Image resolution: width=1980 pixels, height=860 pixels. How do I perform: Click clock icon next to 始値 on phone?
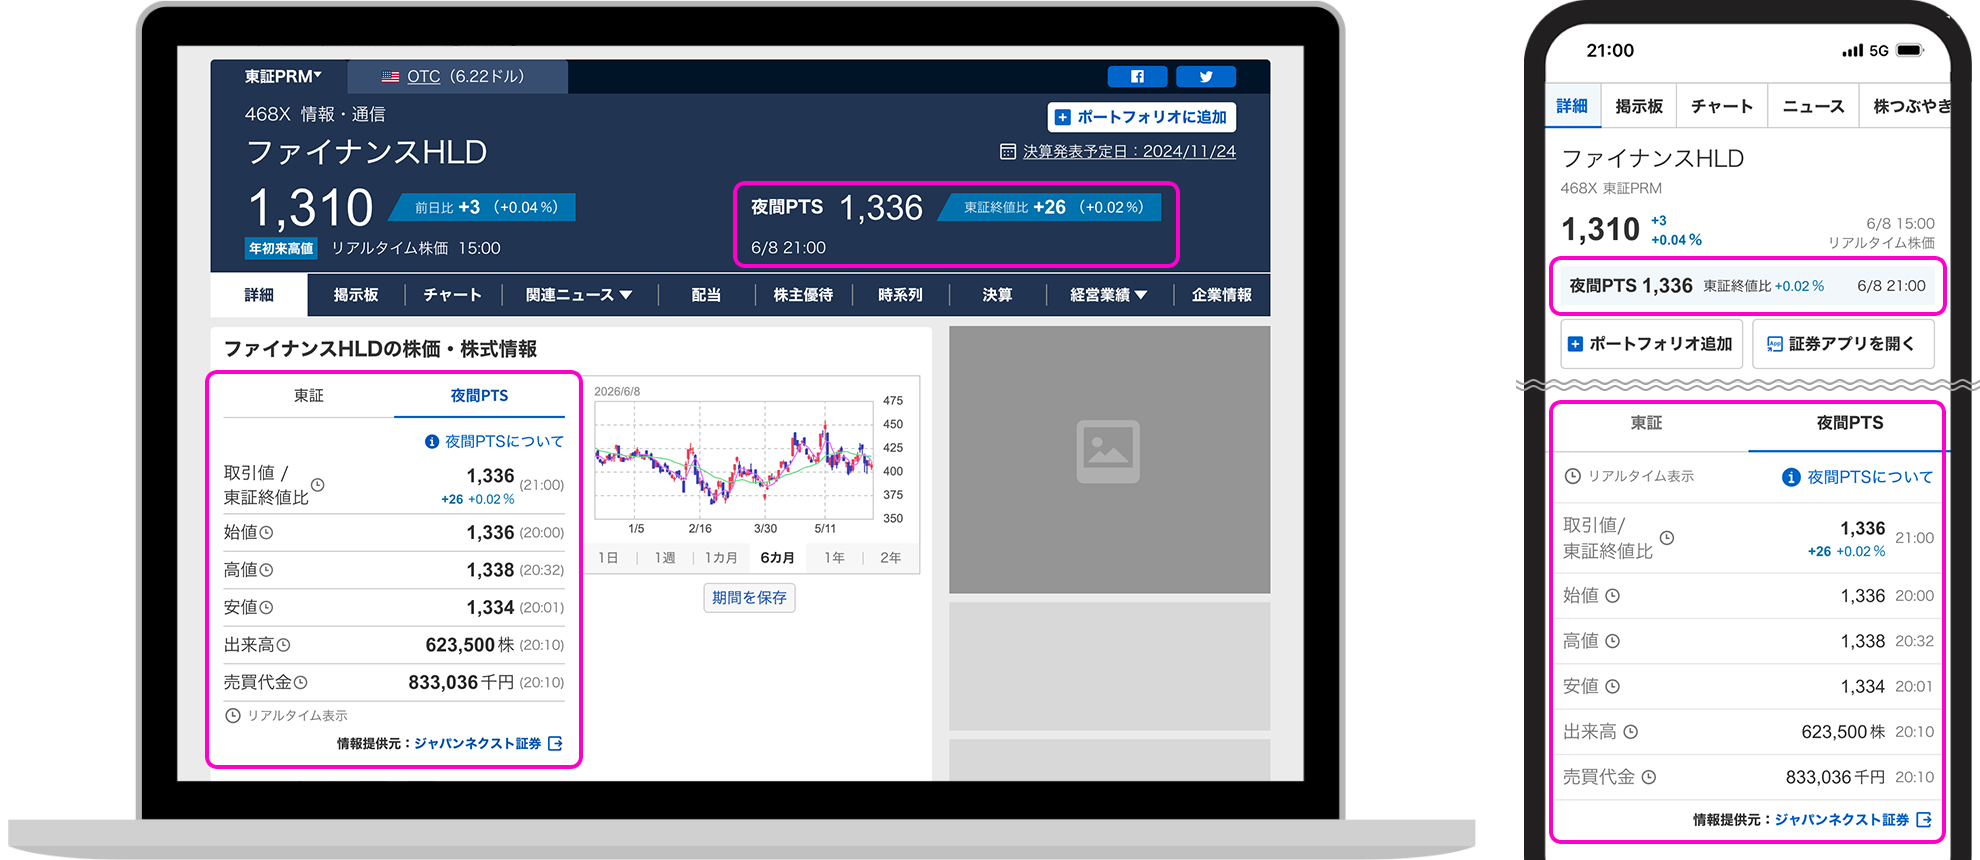(1612, 596)
